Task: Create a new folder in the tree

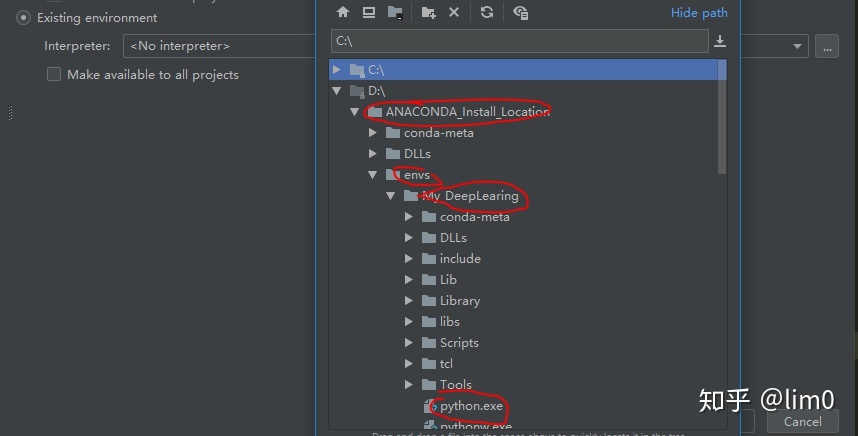Action: [x=428, y=13]
